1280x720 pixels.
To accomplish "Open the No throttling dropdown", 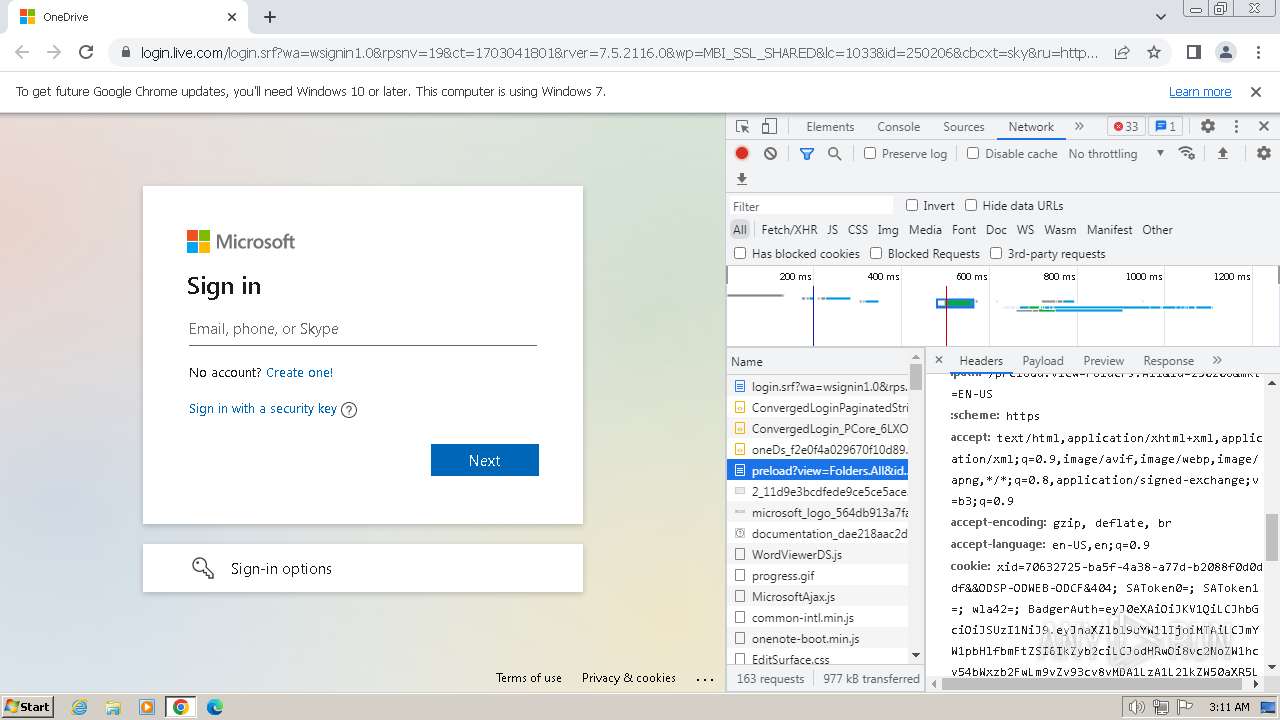I will click(x=1116, y=153).
